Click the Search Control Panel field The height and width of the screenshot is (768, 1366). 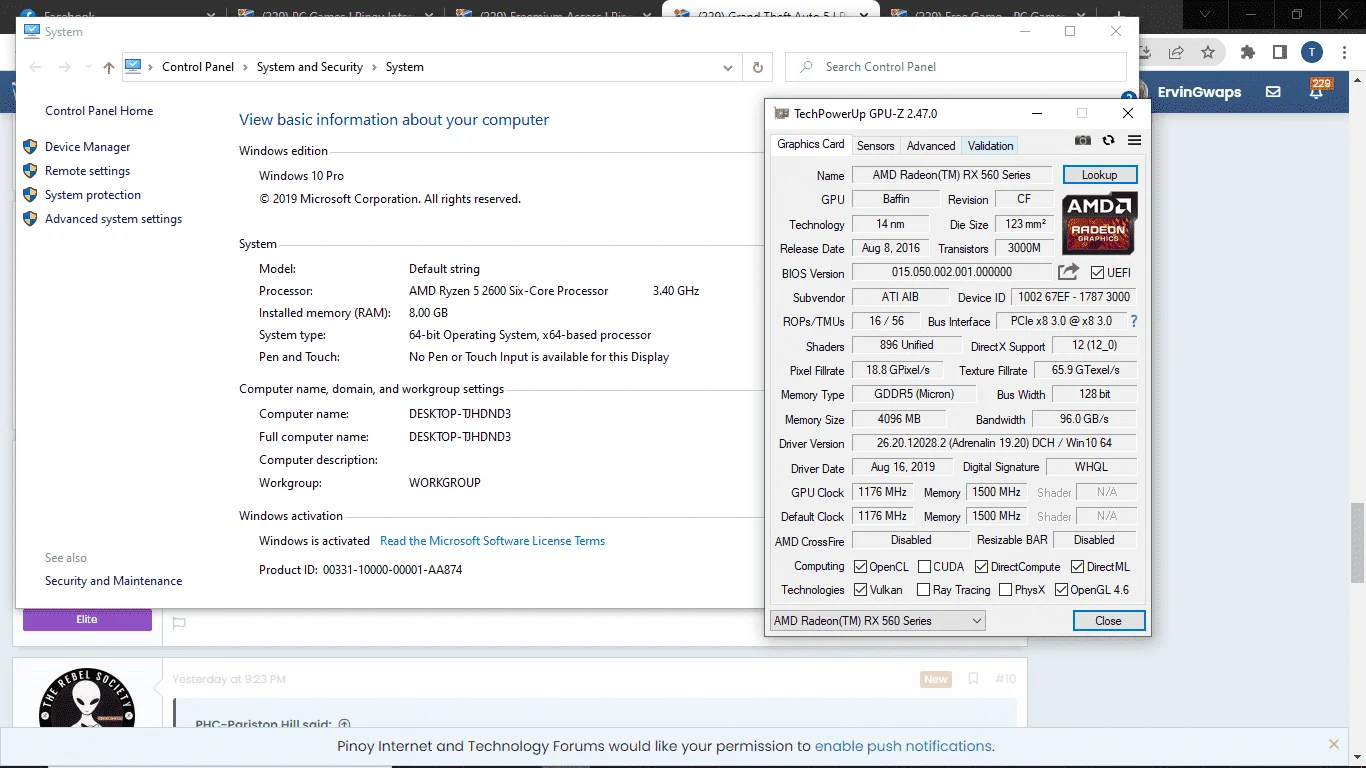coord(956,67)
